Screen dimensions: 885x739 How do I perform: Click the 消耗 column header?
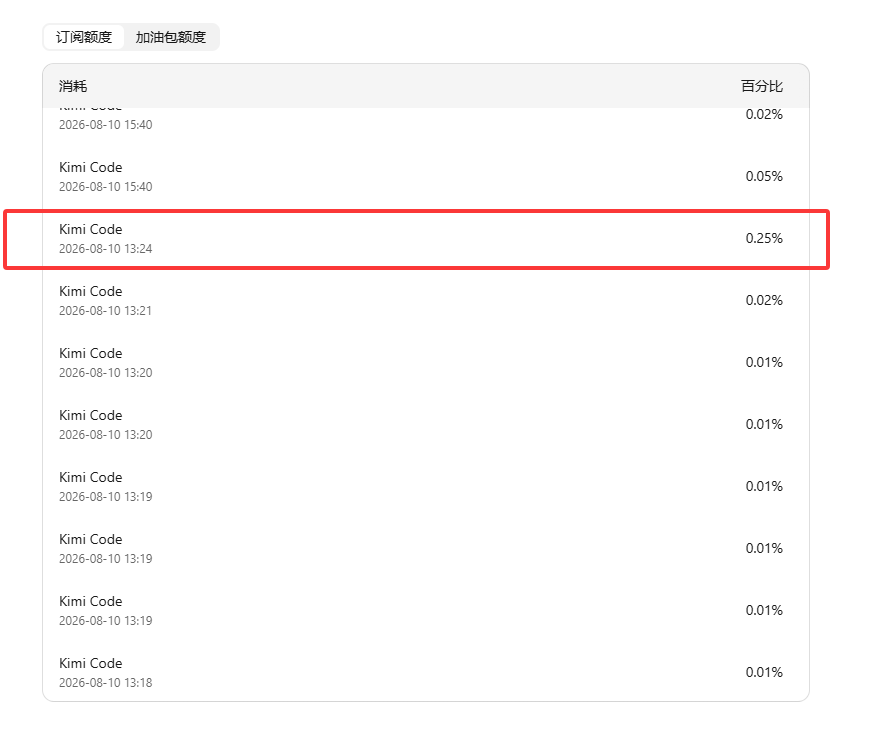(73, 86)
